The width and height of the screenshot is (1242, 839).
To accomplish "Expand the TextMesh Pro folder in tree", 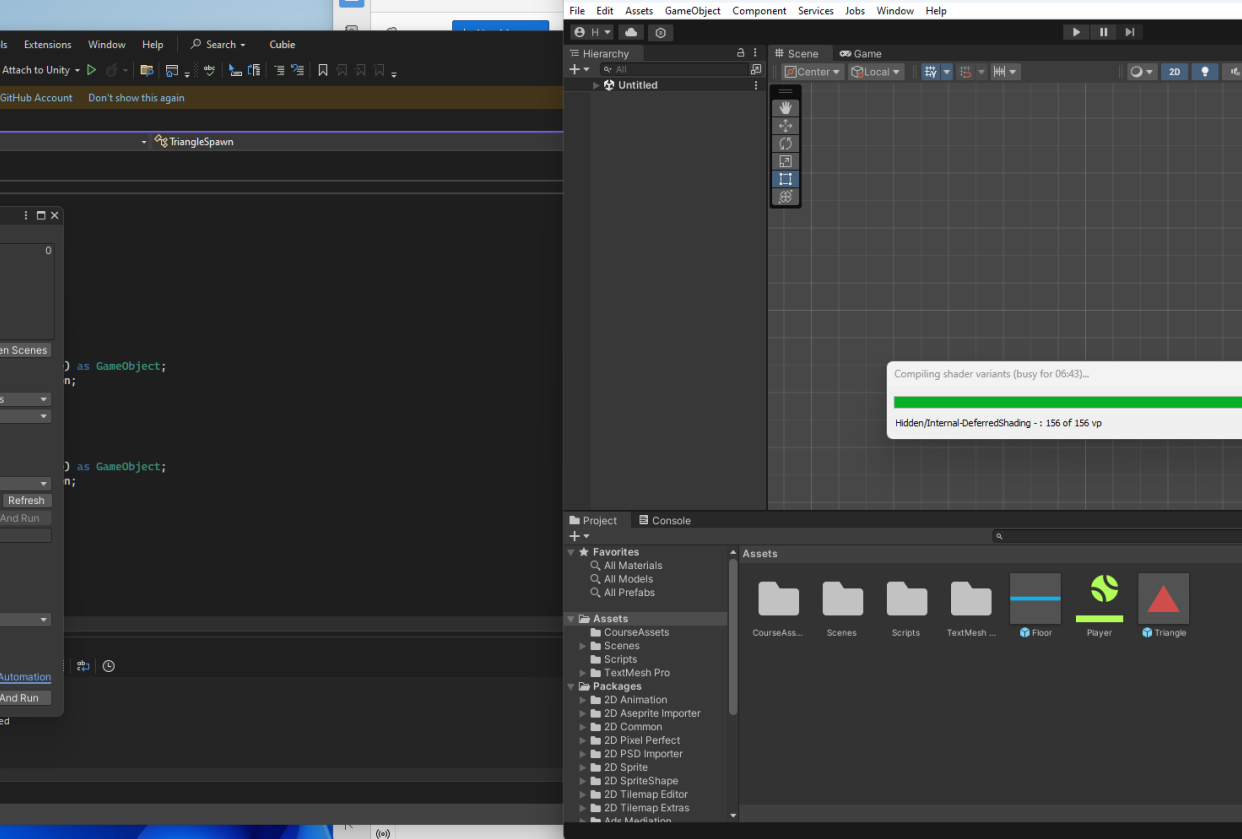I will click(583, 673).
